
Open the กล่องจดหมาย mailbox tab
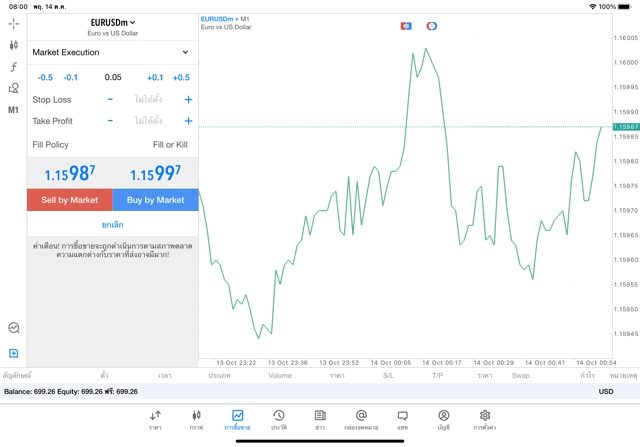(361, 420)
